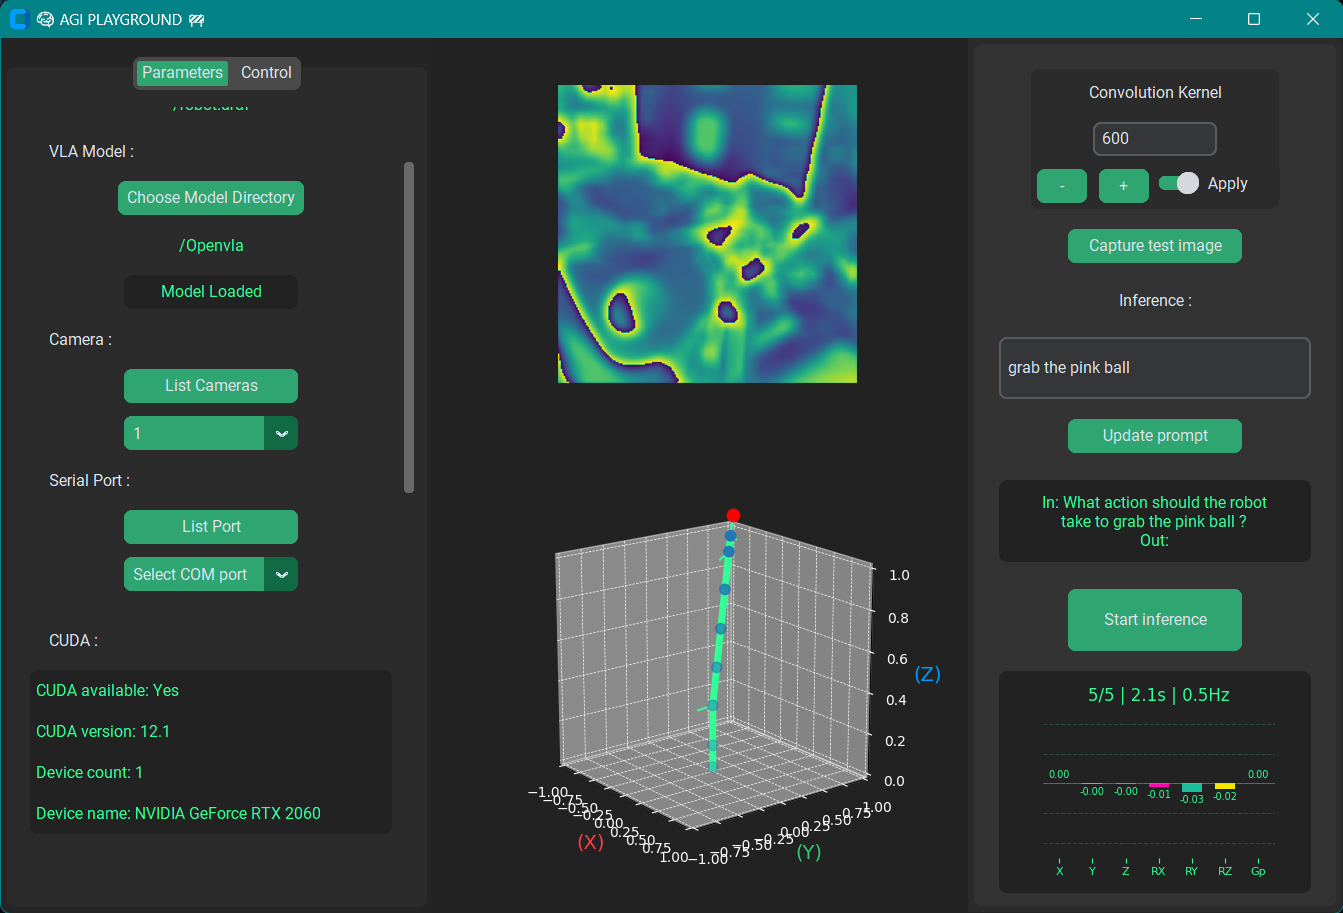1343x913 pixels.
Task: Click the red end-effector point on 3D plot
Action: (x=733, y=515)
